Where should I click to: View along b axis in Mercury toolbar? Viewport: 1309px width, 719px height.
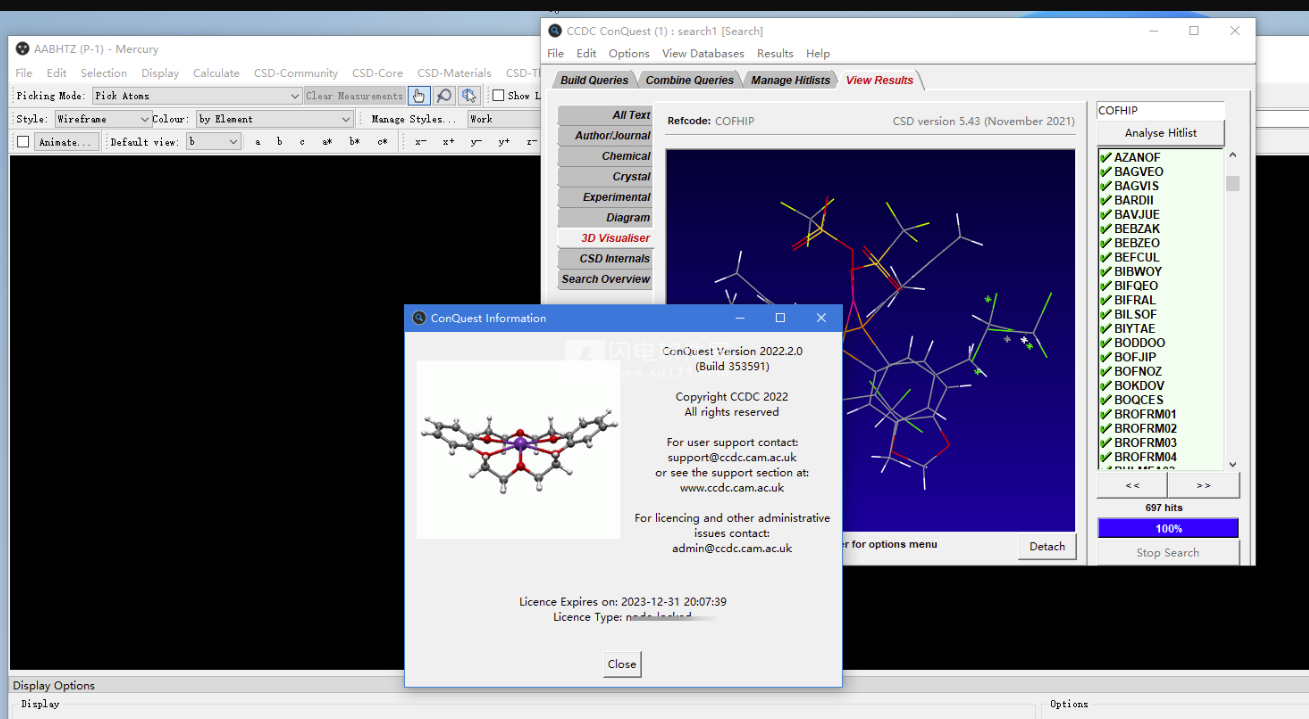point(279,142)
